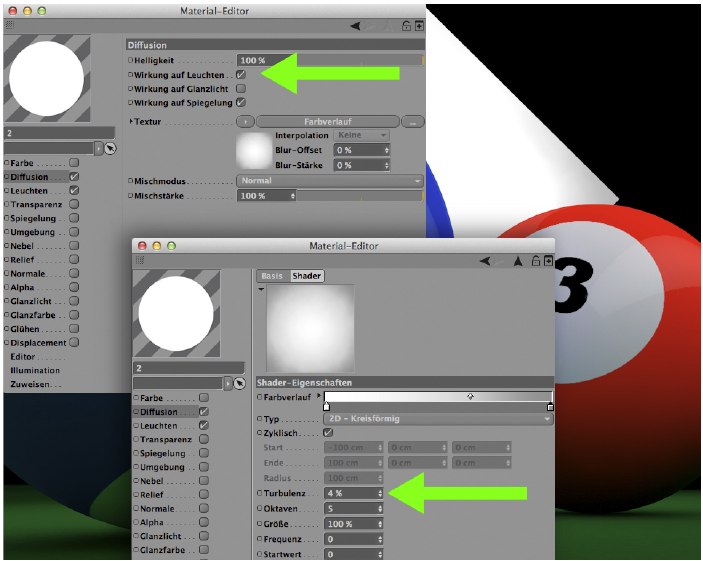Click lock icon in front Material-Editor
Image resolution: width=703 pixels, height=561 pixels.
click(x=535, y=261)
